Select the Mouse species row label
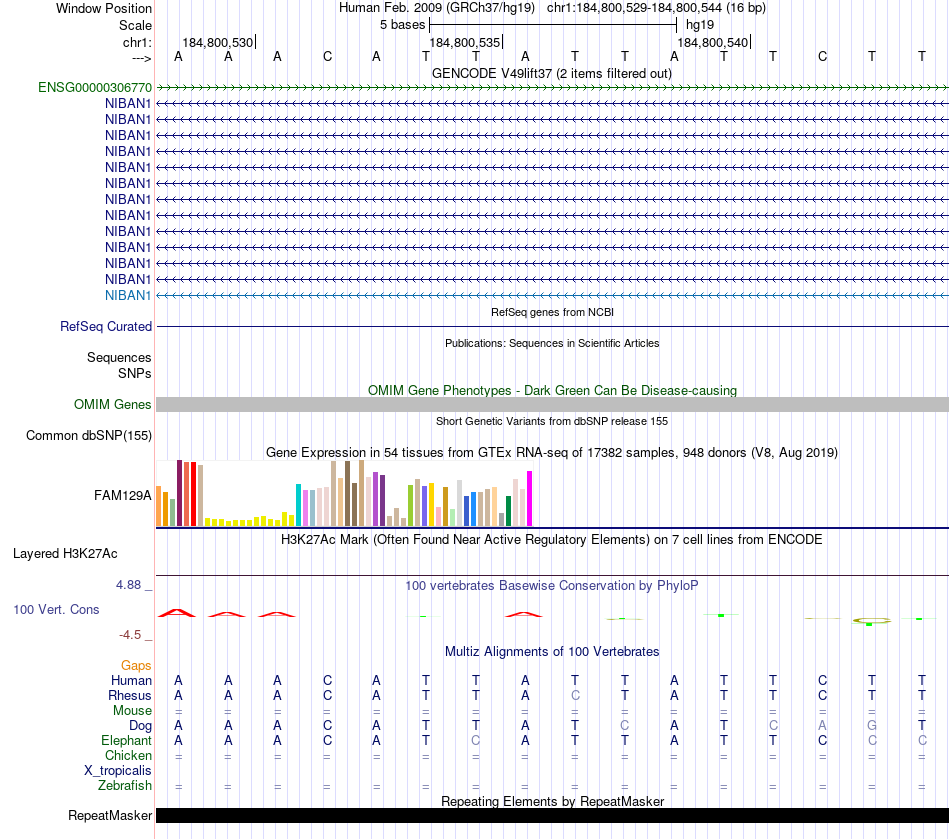Viewport: 950px width, 839px height. (x=132, y=711)
